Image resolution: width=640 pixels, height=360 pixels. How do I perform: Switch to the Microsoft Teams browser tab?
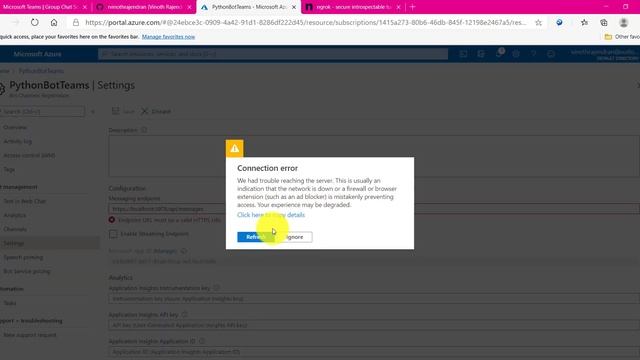click(40, 7)
